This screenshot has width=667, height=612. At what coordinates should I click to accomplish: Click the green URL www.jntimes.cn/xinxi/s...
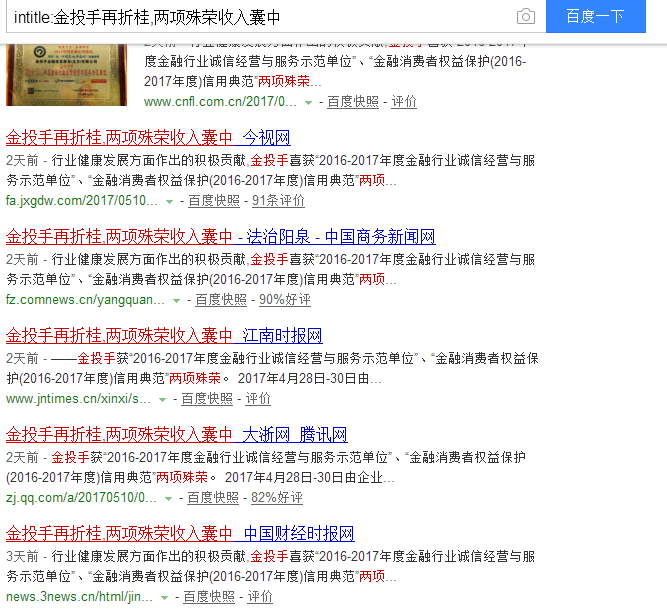[x=78, y=399]
